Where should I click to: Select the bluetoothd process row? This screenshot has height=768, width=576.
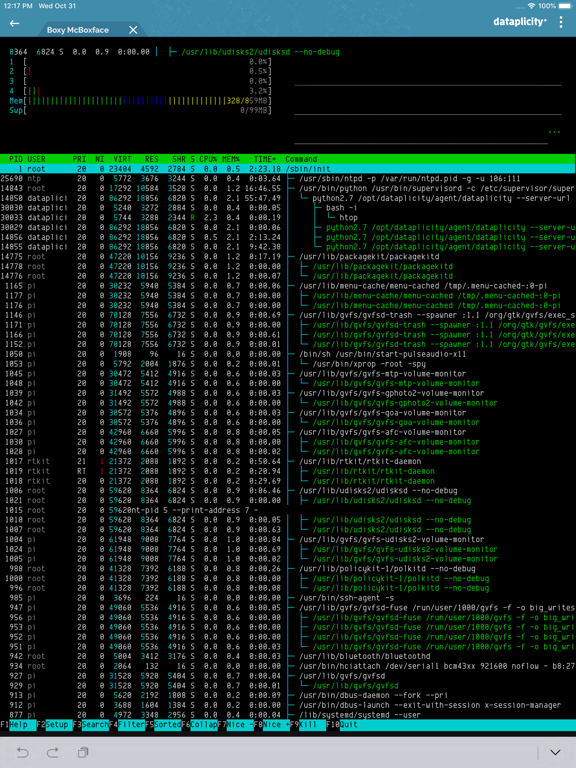coord(288,656)
